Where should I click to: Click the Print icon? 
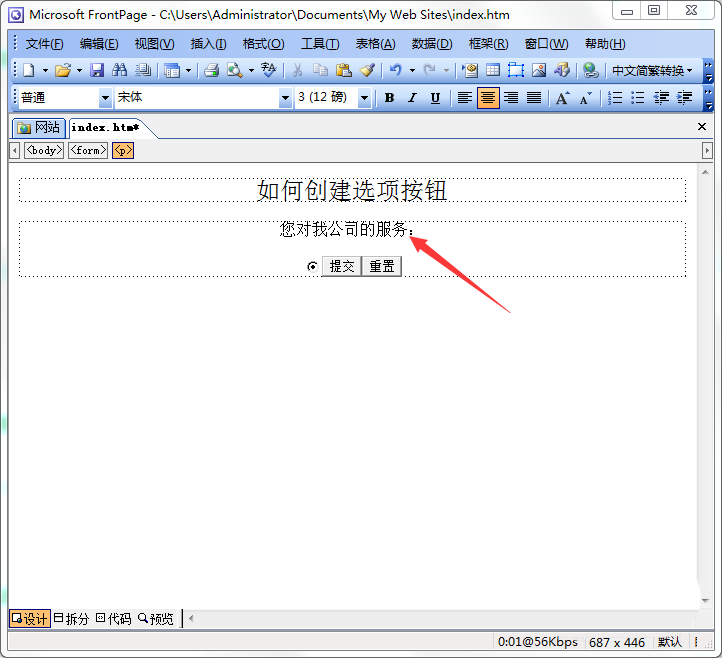tap(211, 70)
